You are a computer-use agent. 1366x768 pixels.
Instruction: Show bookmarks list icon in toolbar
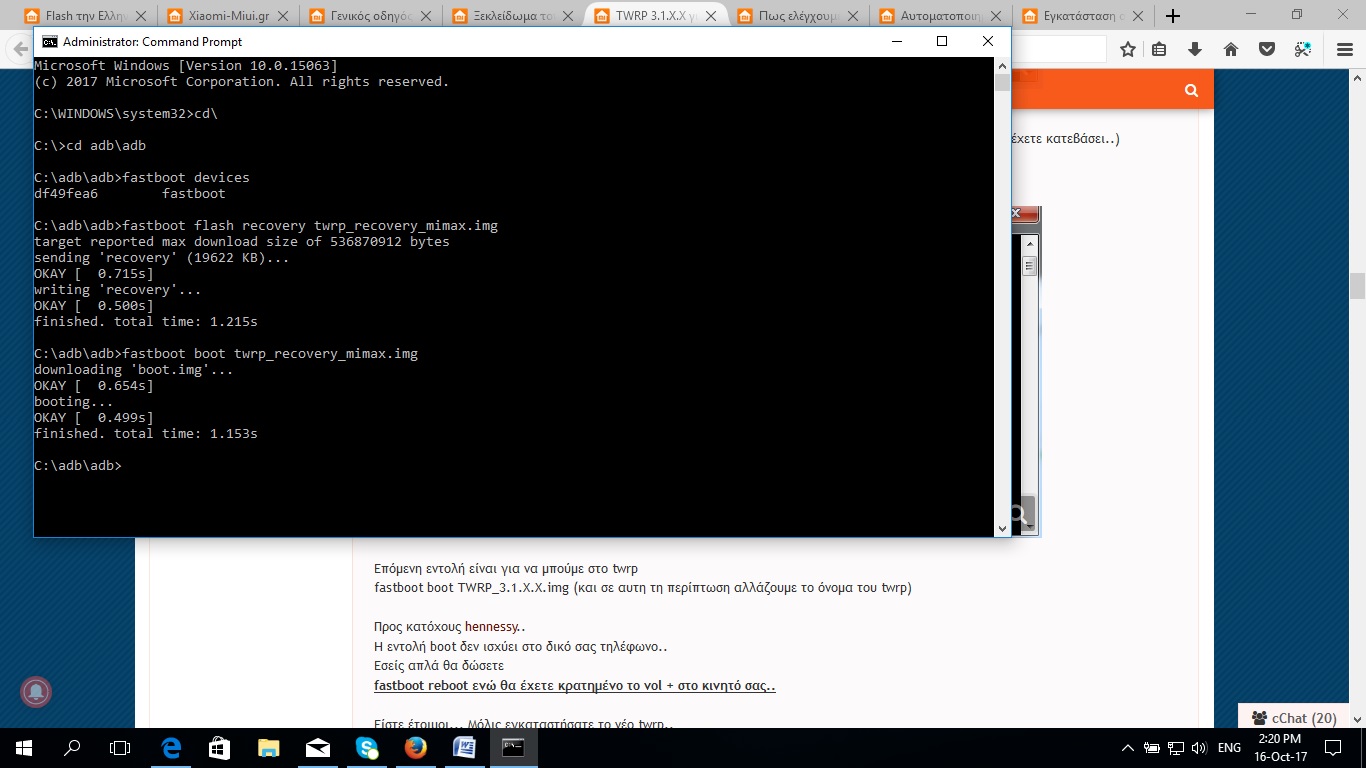tap(1160, 49)
